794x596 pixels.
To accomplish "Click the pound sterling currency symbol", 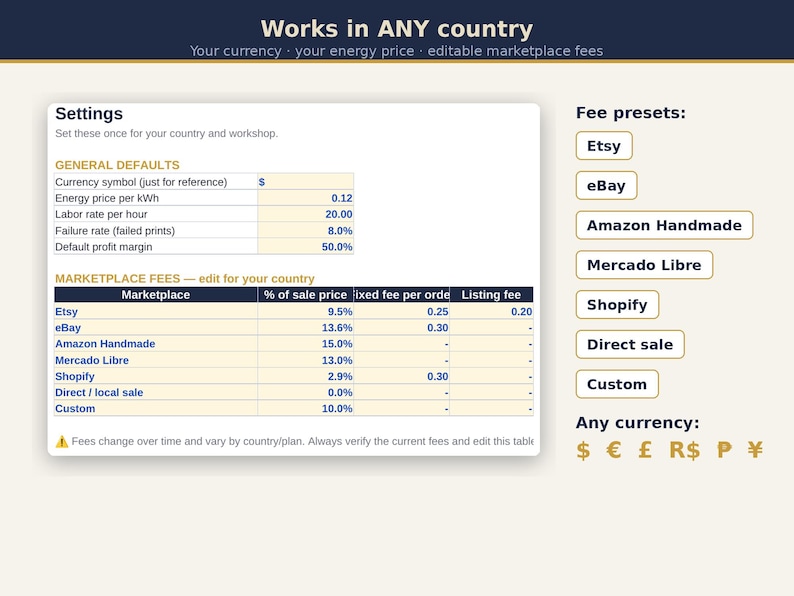I will click(x=645, y=450).
